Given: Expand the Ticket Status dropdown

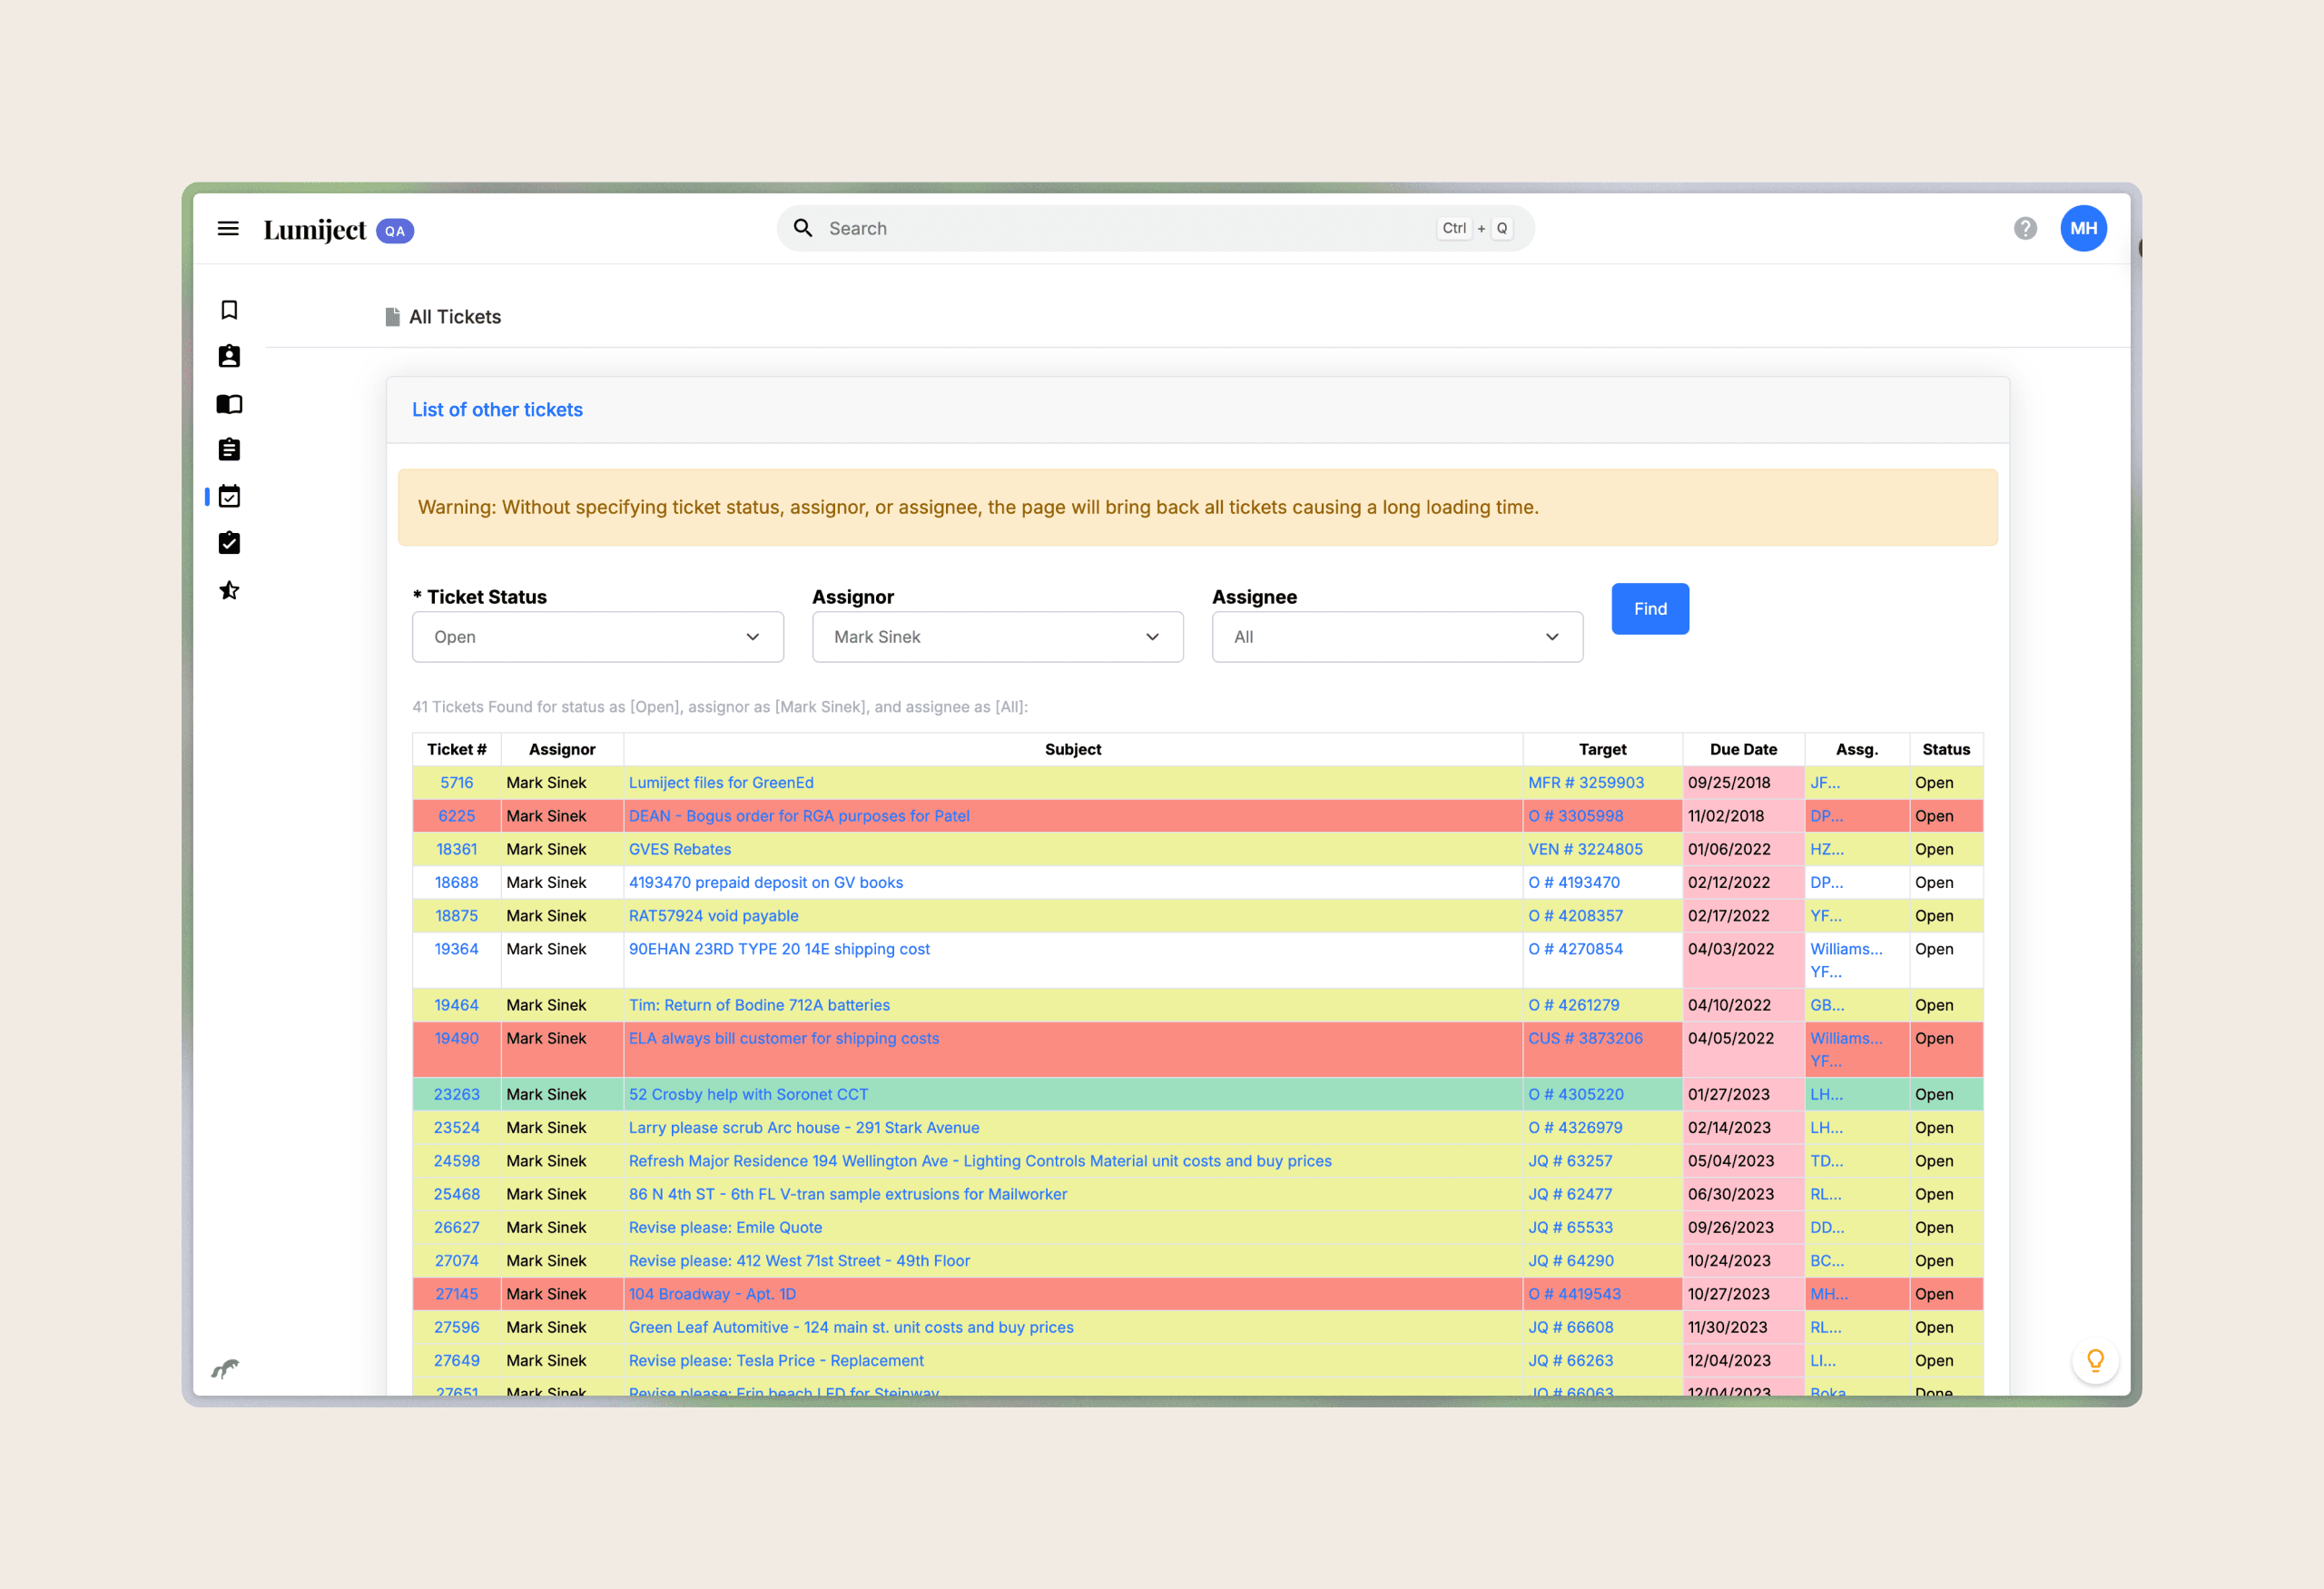Looking at the screenshot, I should click(597, 637).
